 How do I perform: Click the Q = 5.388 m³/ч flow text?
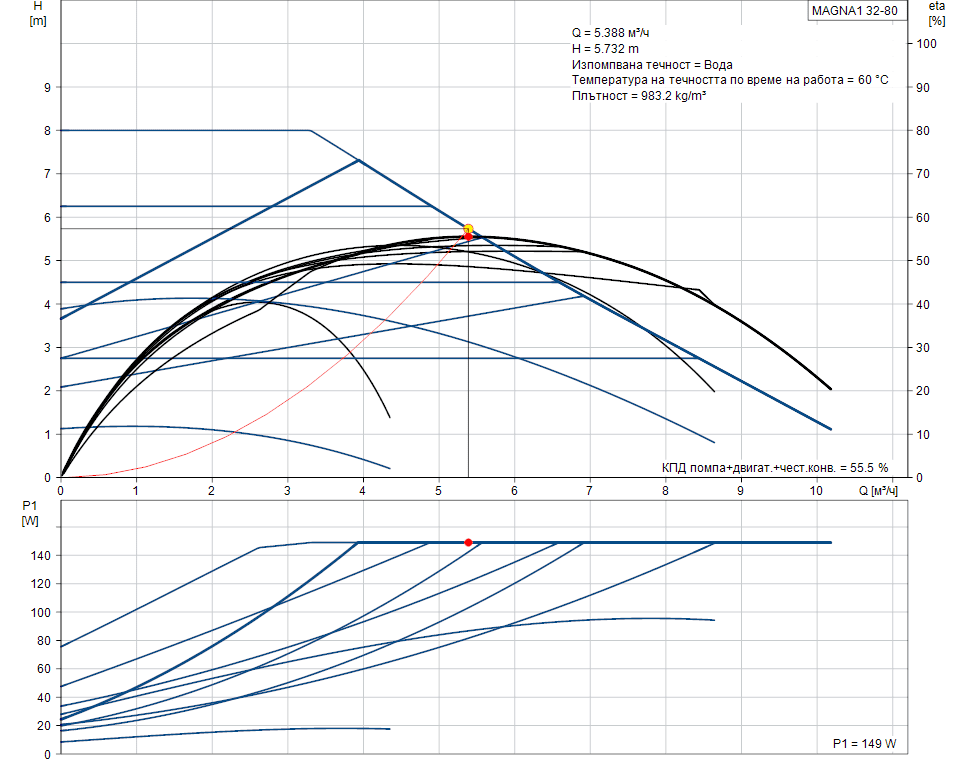[614, 33]
